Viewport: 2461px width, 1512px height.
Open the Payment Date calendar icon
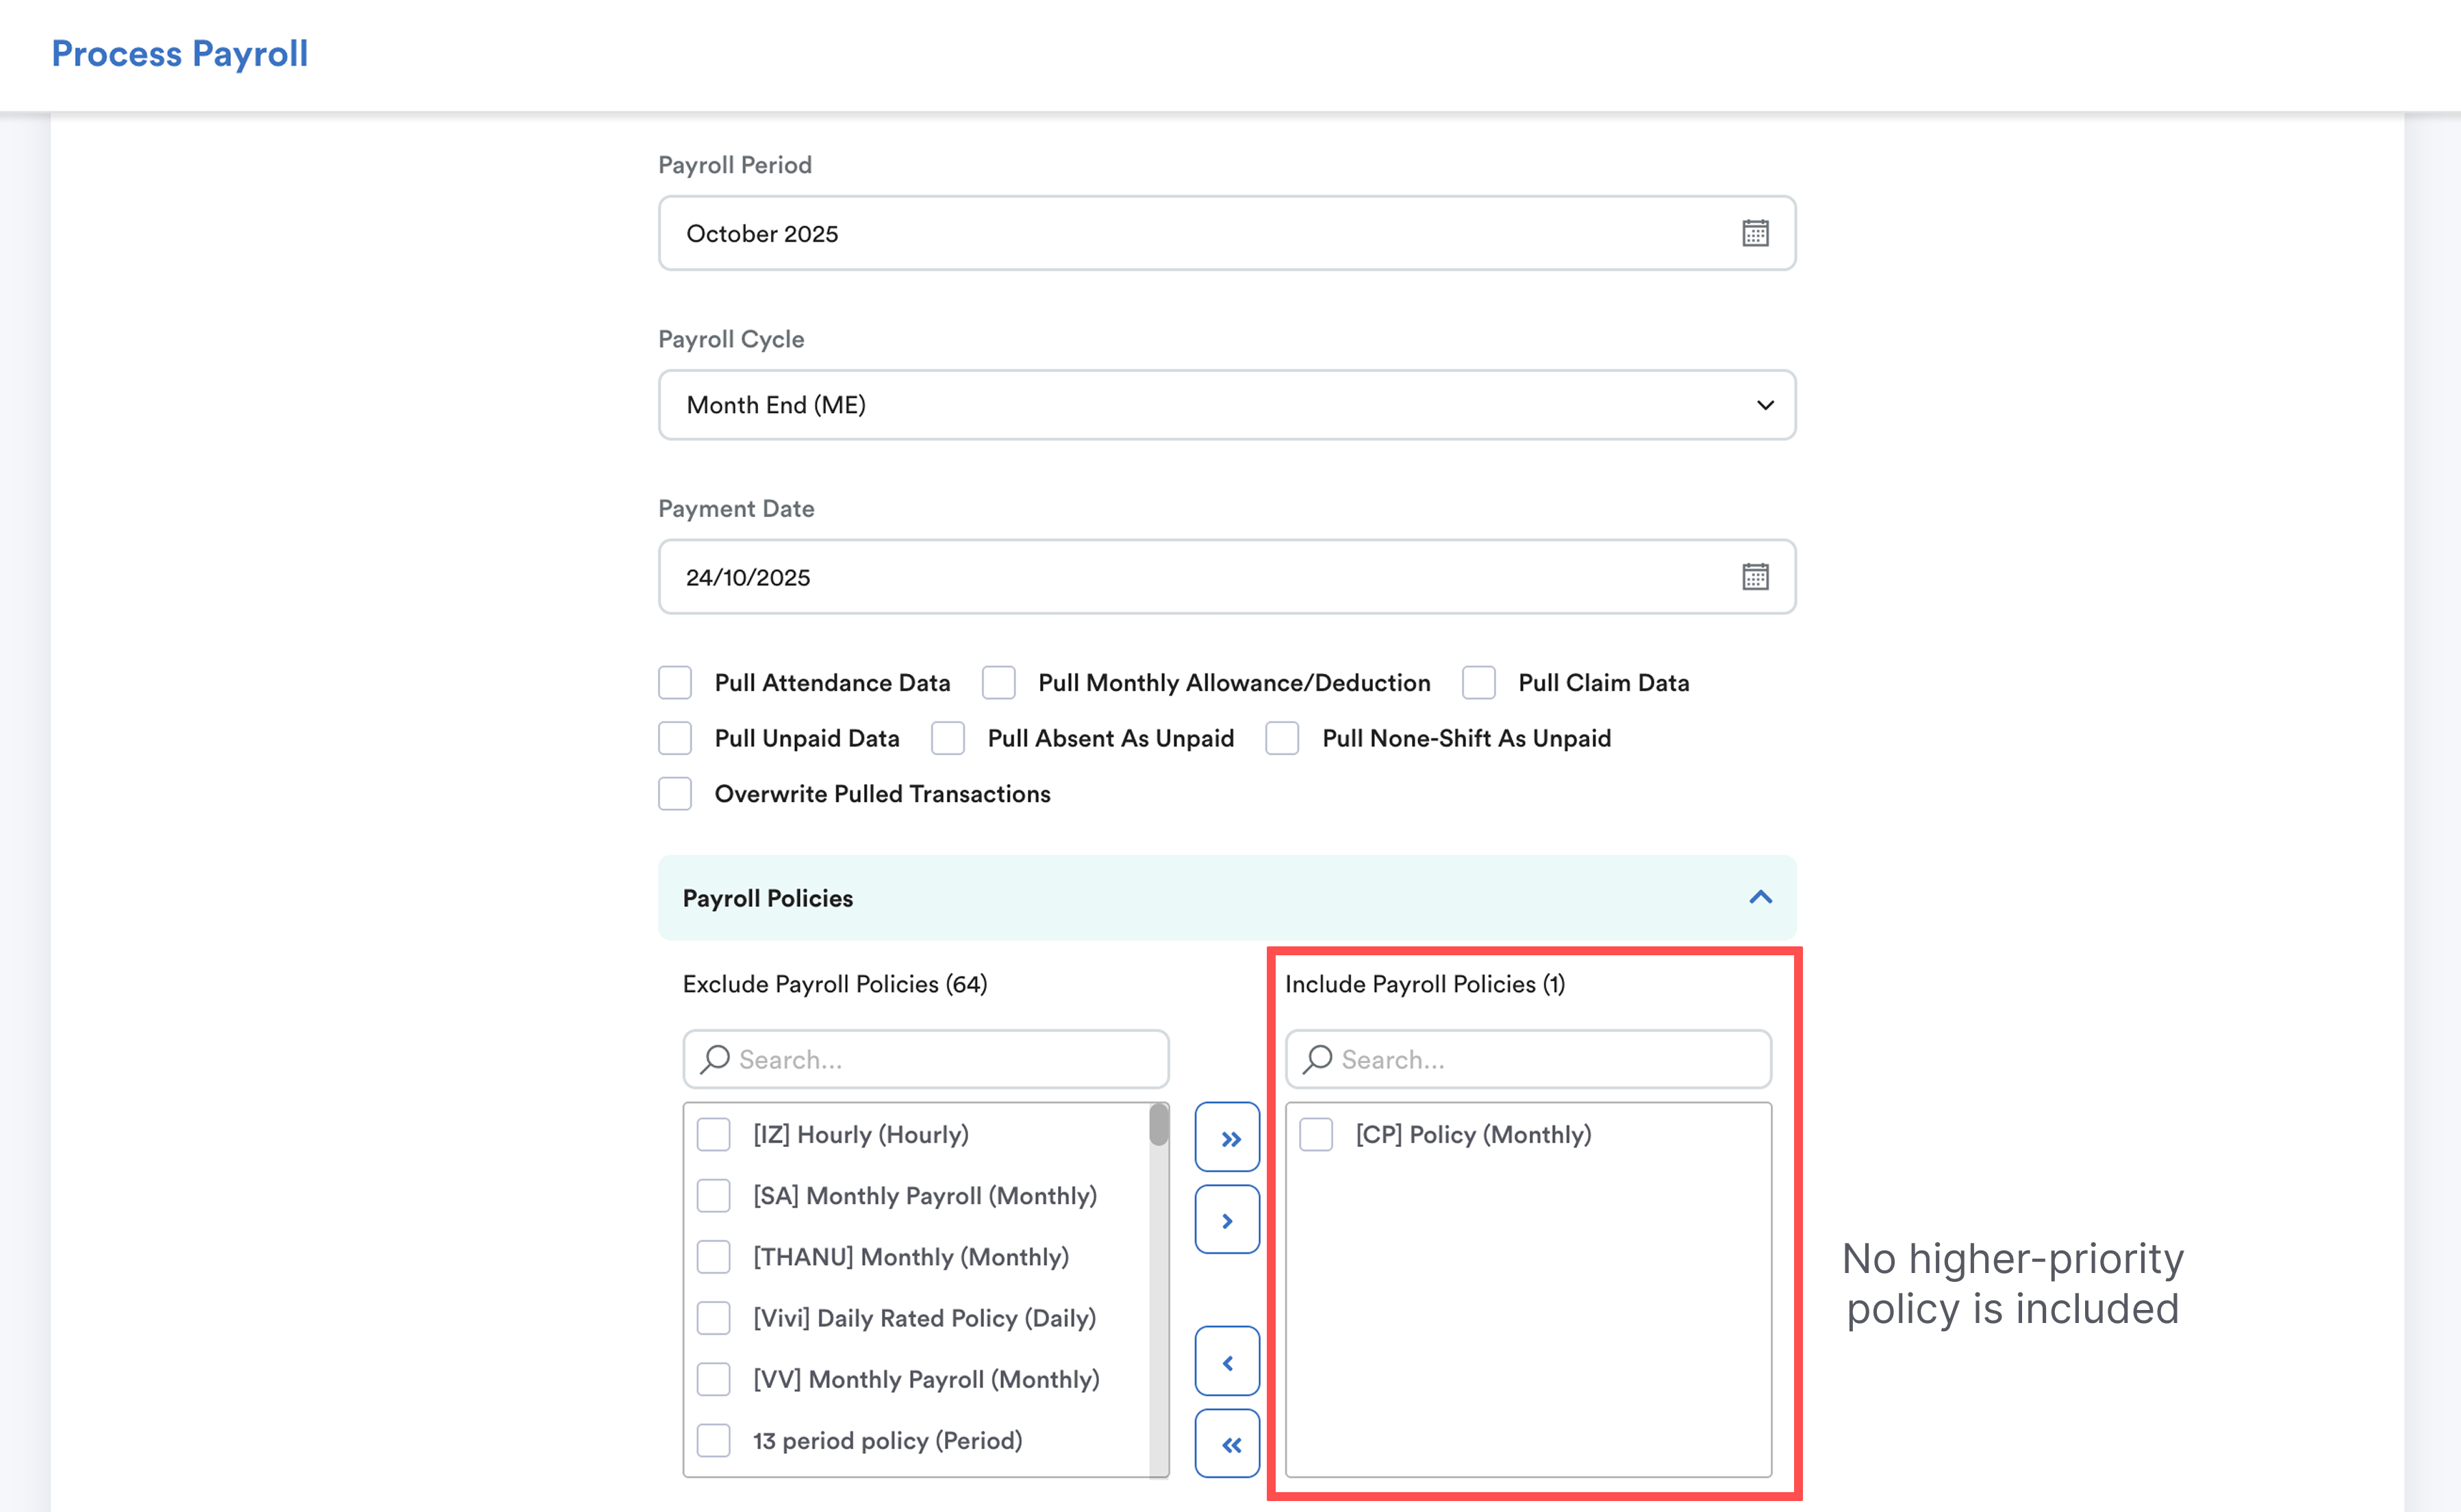click(x=1755, y=577)
